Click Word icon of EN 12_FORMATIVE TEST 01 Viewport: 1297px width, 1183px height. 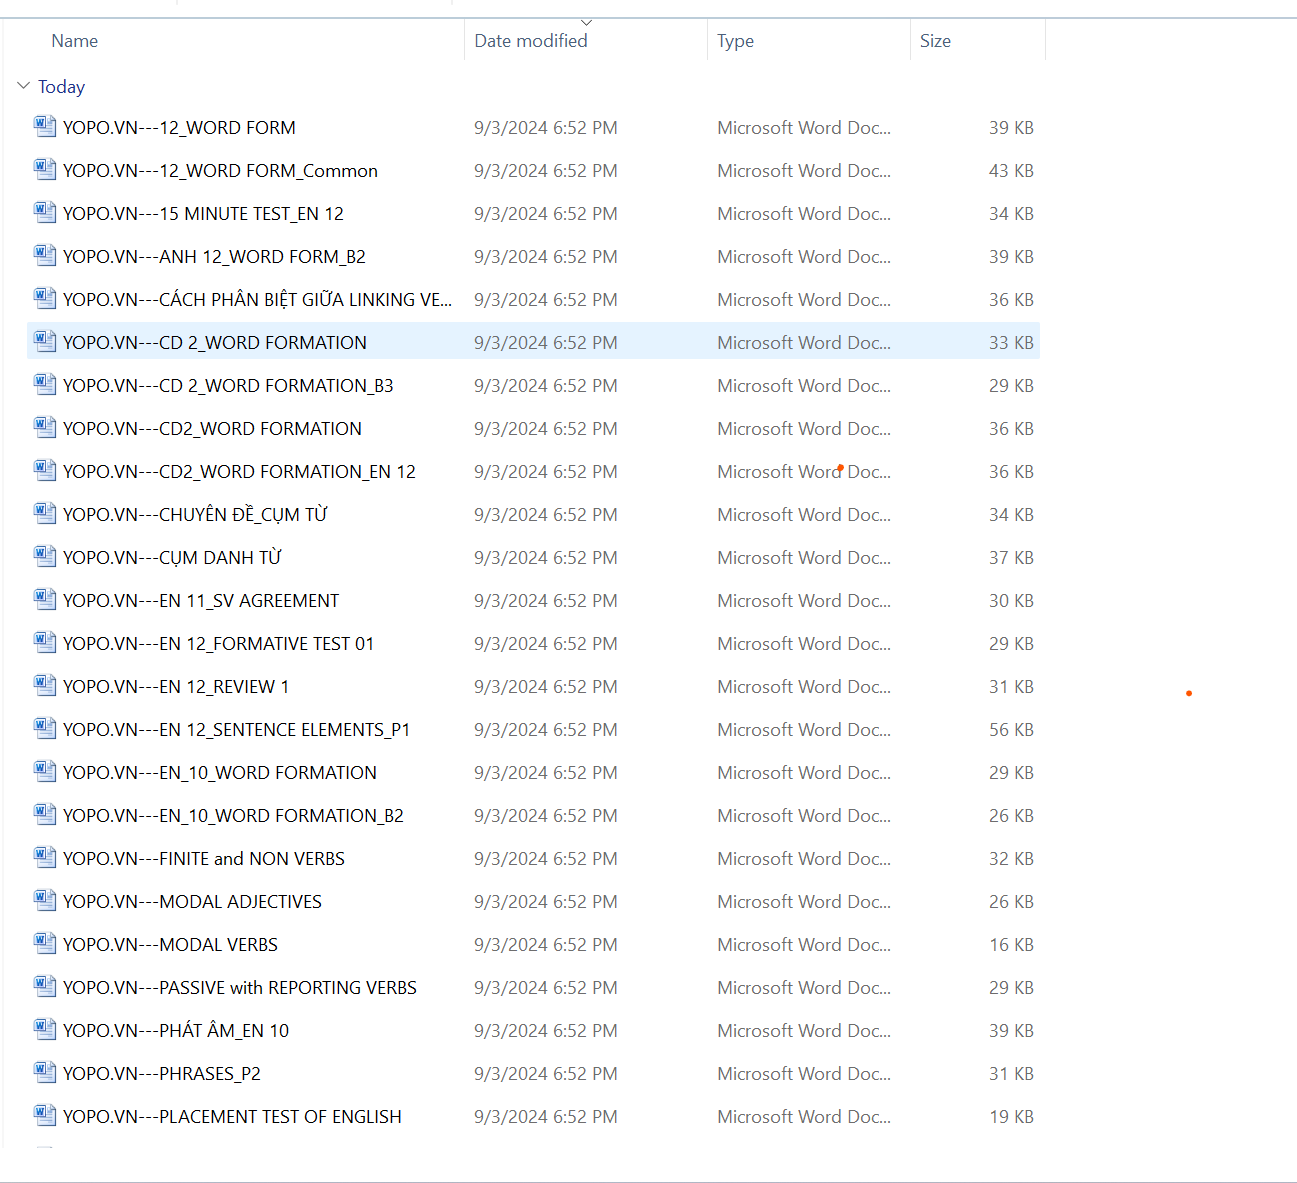coord(45,642)
